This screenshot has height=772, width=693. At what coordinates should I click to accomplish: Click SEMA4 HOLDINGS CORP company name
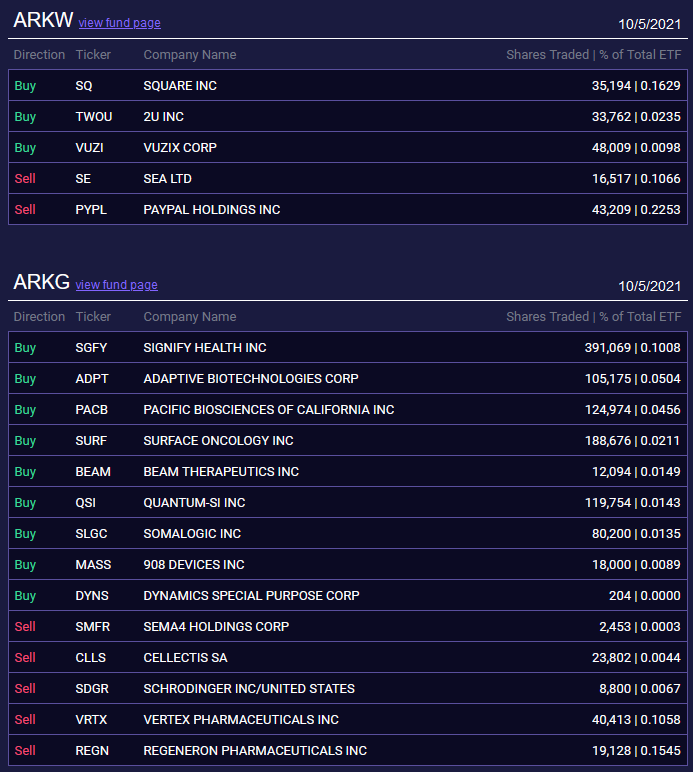(x=216, y=627)
